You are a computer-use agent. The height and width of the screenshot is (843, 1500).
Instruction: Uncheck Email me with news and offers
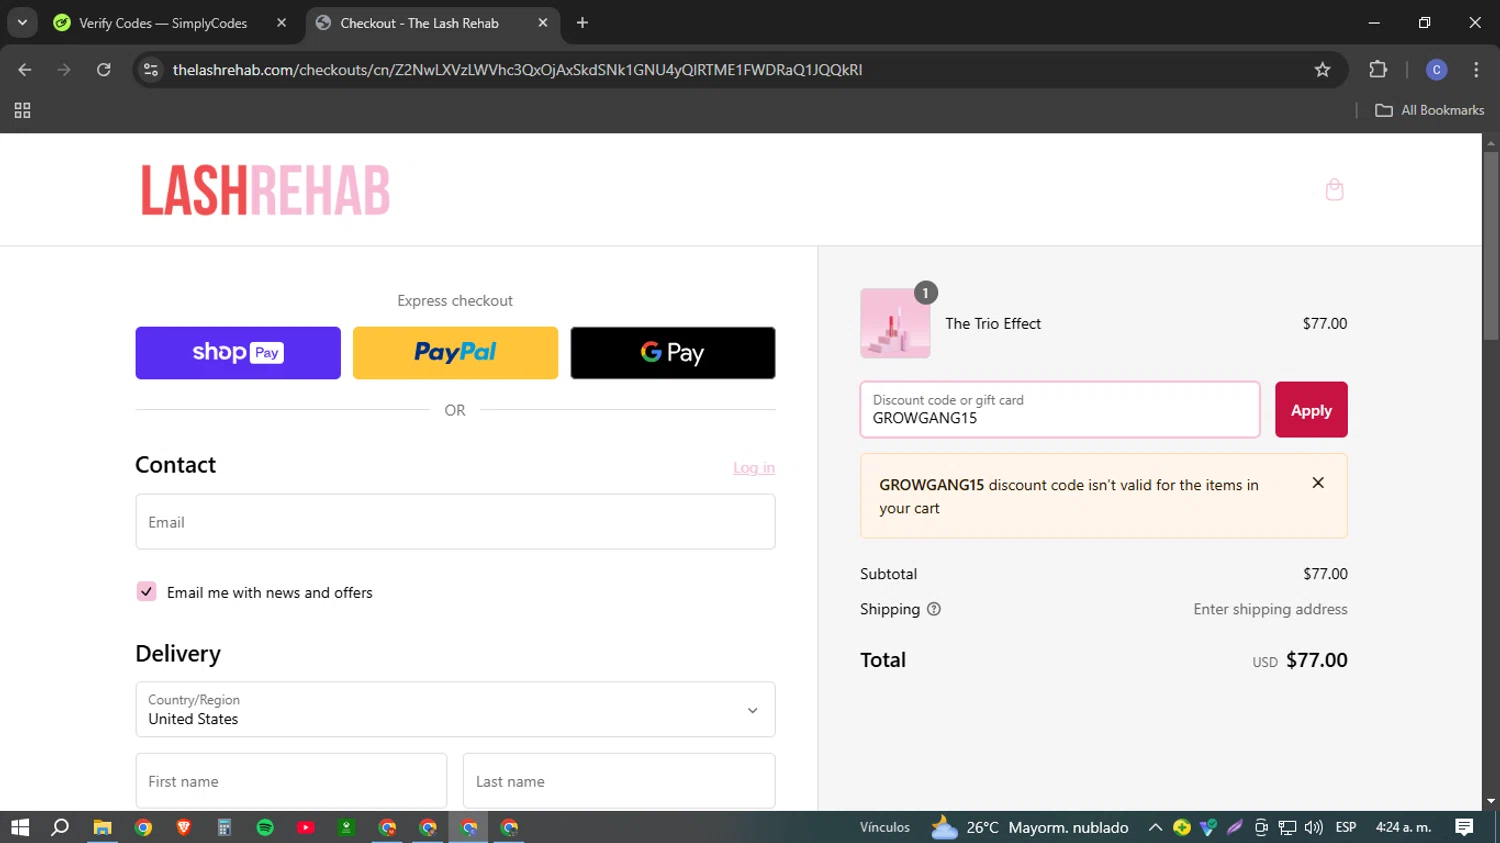pos(146,591)
